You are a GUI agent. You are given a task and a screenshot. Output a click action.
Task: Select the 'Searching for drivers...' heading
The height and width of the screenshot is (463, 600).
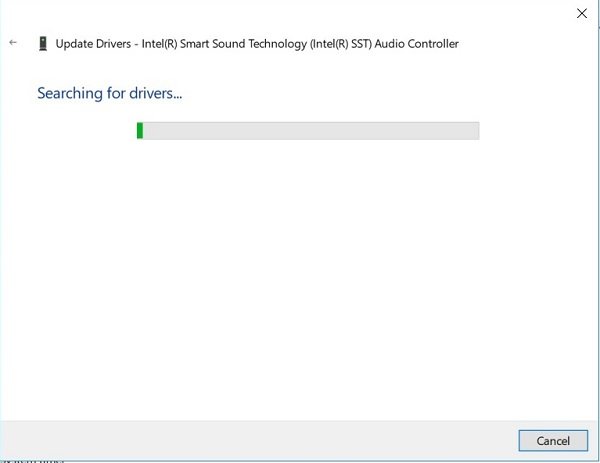109,93
